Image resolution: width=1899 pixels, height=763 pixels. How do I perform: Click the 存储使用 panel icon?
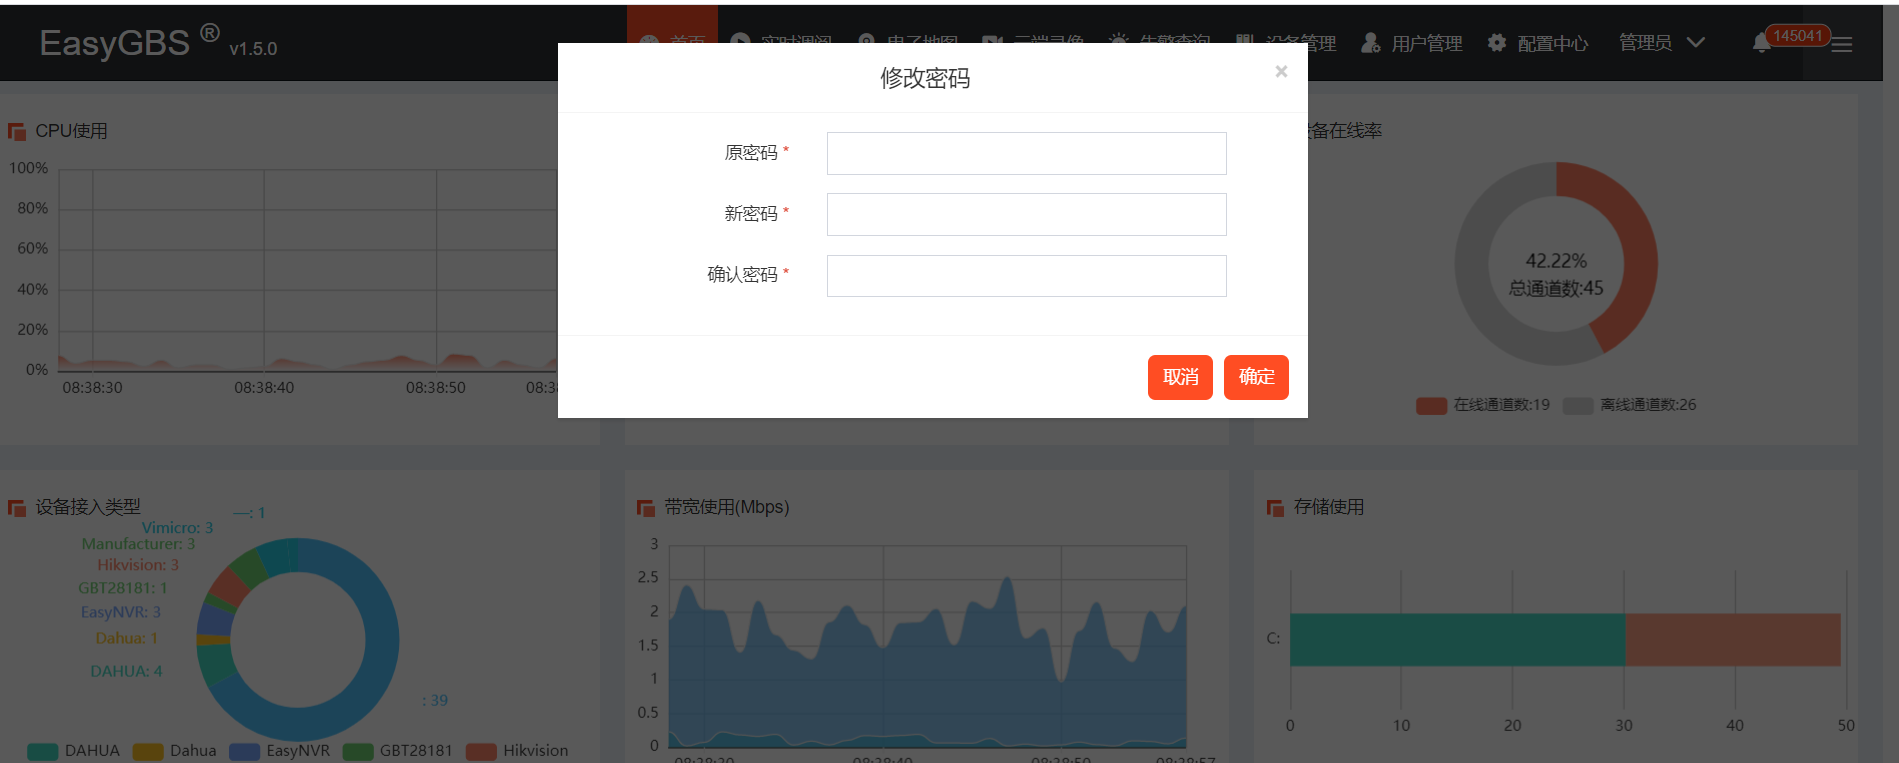(x=1275, y=508)
